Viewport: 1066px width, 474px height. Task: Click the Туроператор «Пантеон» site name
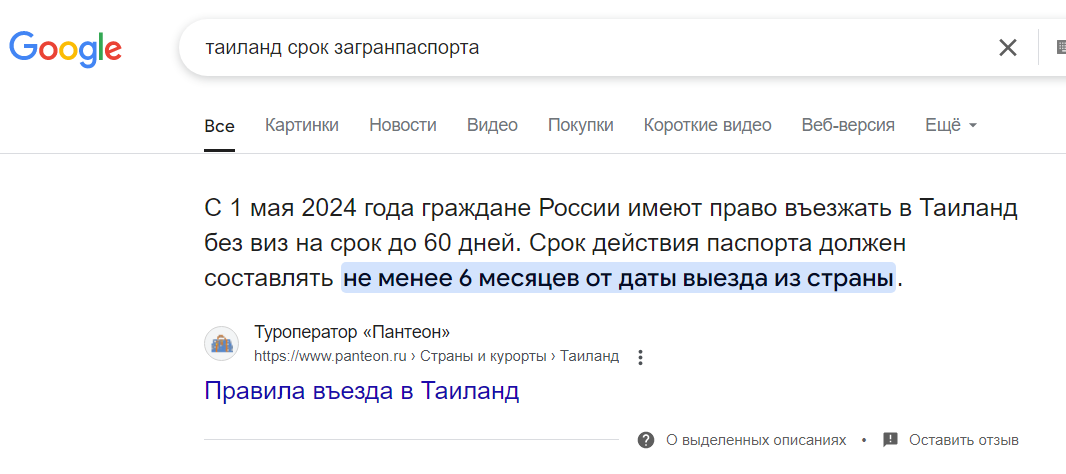[352, 333]
